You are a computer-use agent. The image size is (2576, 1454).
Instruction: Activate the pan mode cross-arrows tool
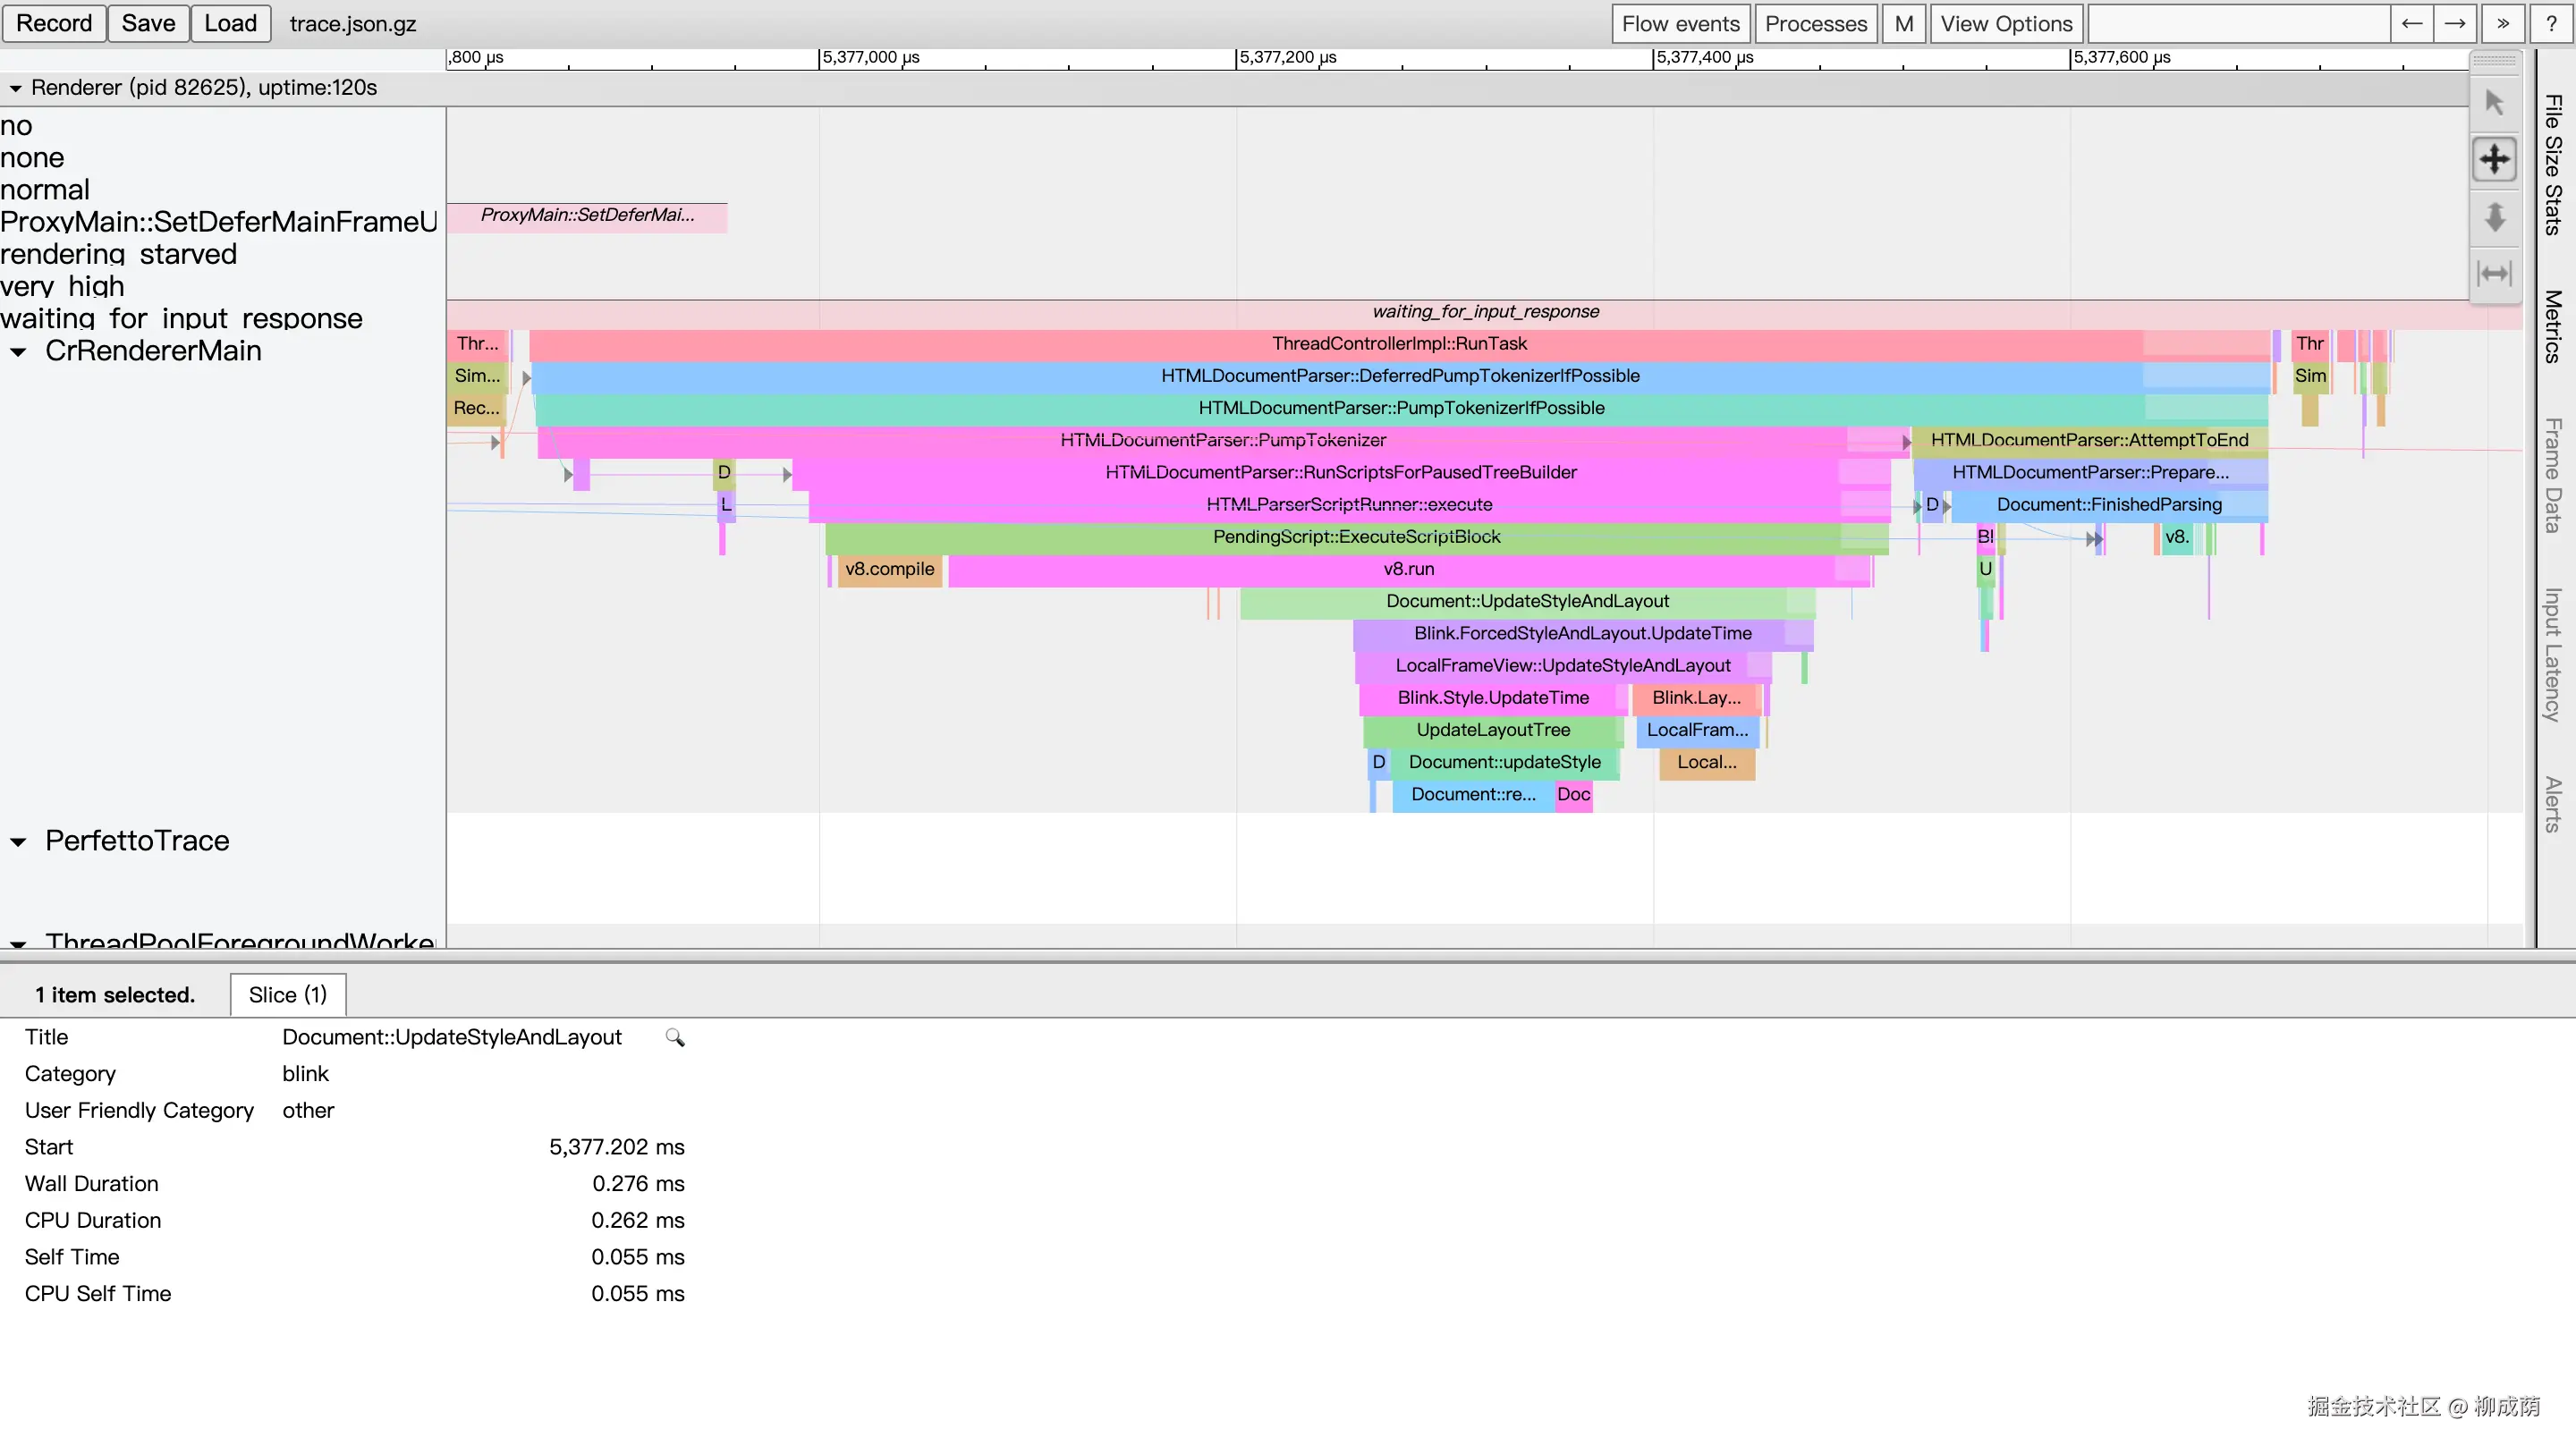click(2494, 159)
